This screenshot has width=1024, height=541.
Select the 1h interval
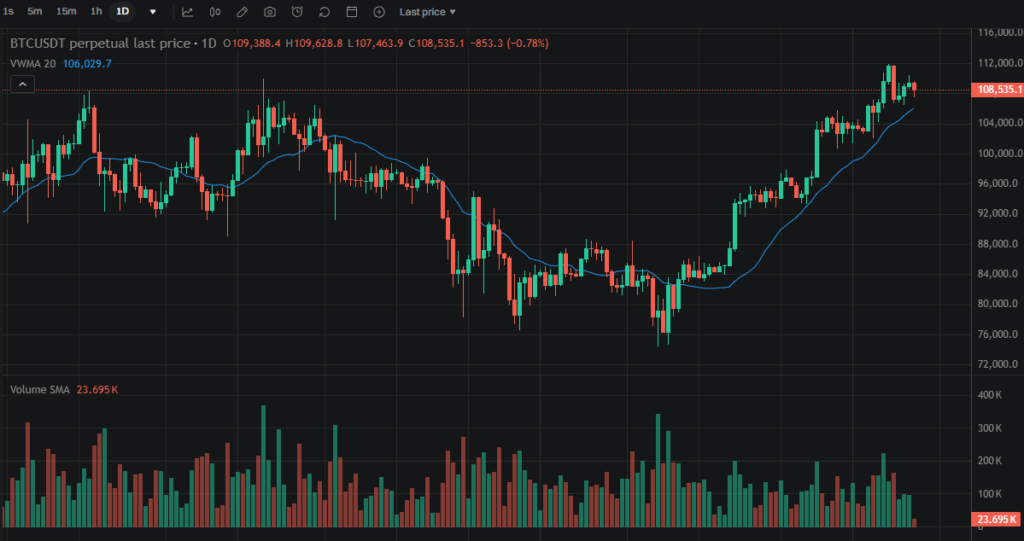(x=96, y=12)
